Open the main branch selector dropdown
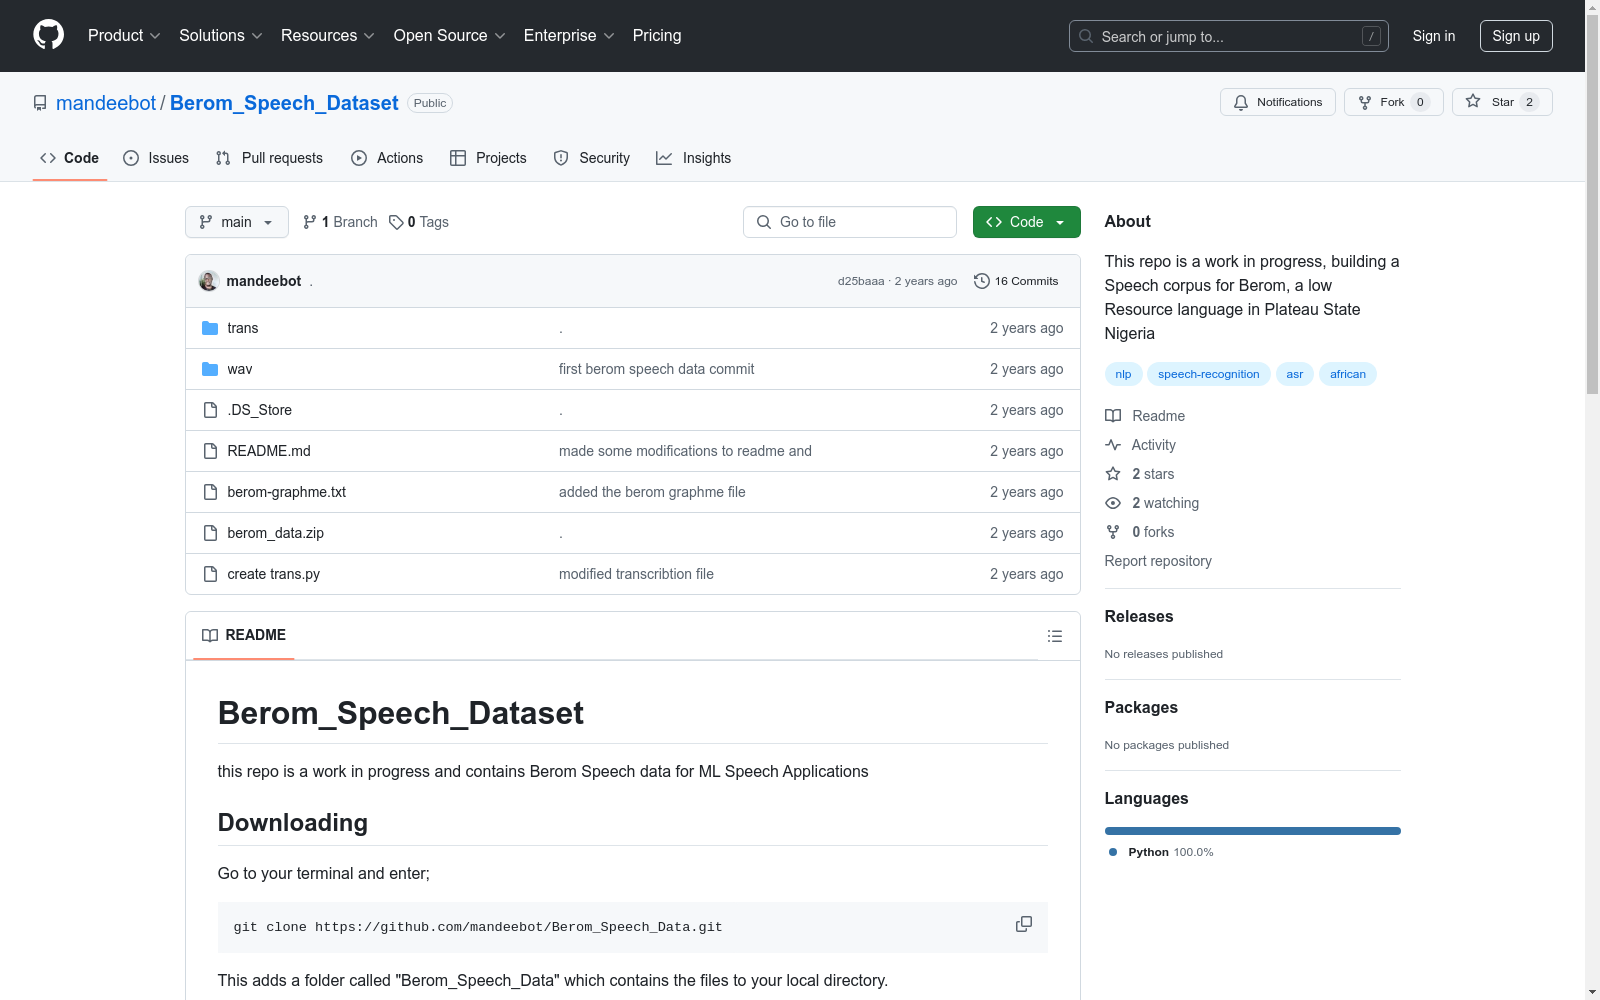The image size is (1600, 1000). [237, 222]
